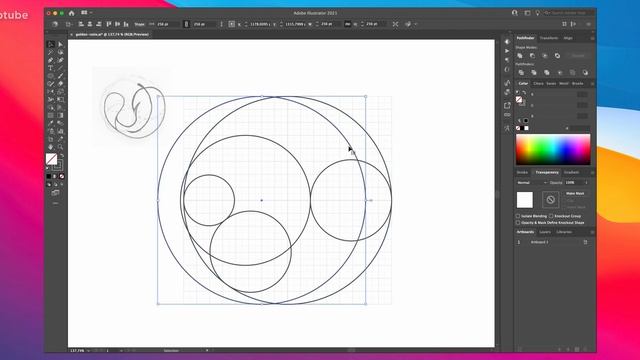Enable Isolate Blending checkbox
This screenshot has height=360, width=640.
pyautogui.click(x=518, y=216)
